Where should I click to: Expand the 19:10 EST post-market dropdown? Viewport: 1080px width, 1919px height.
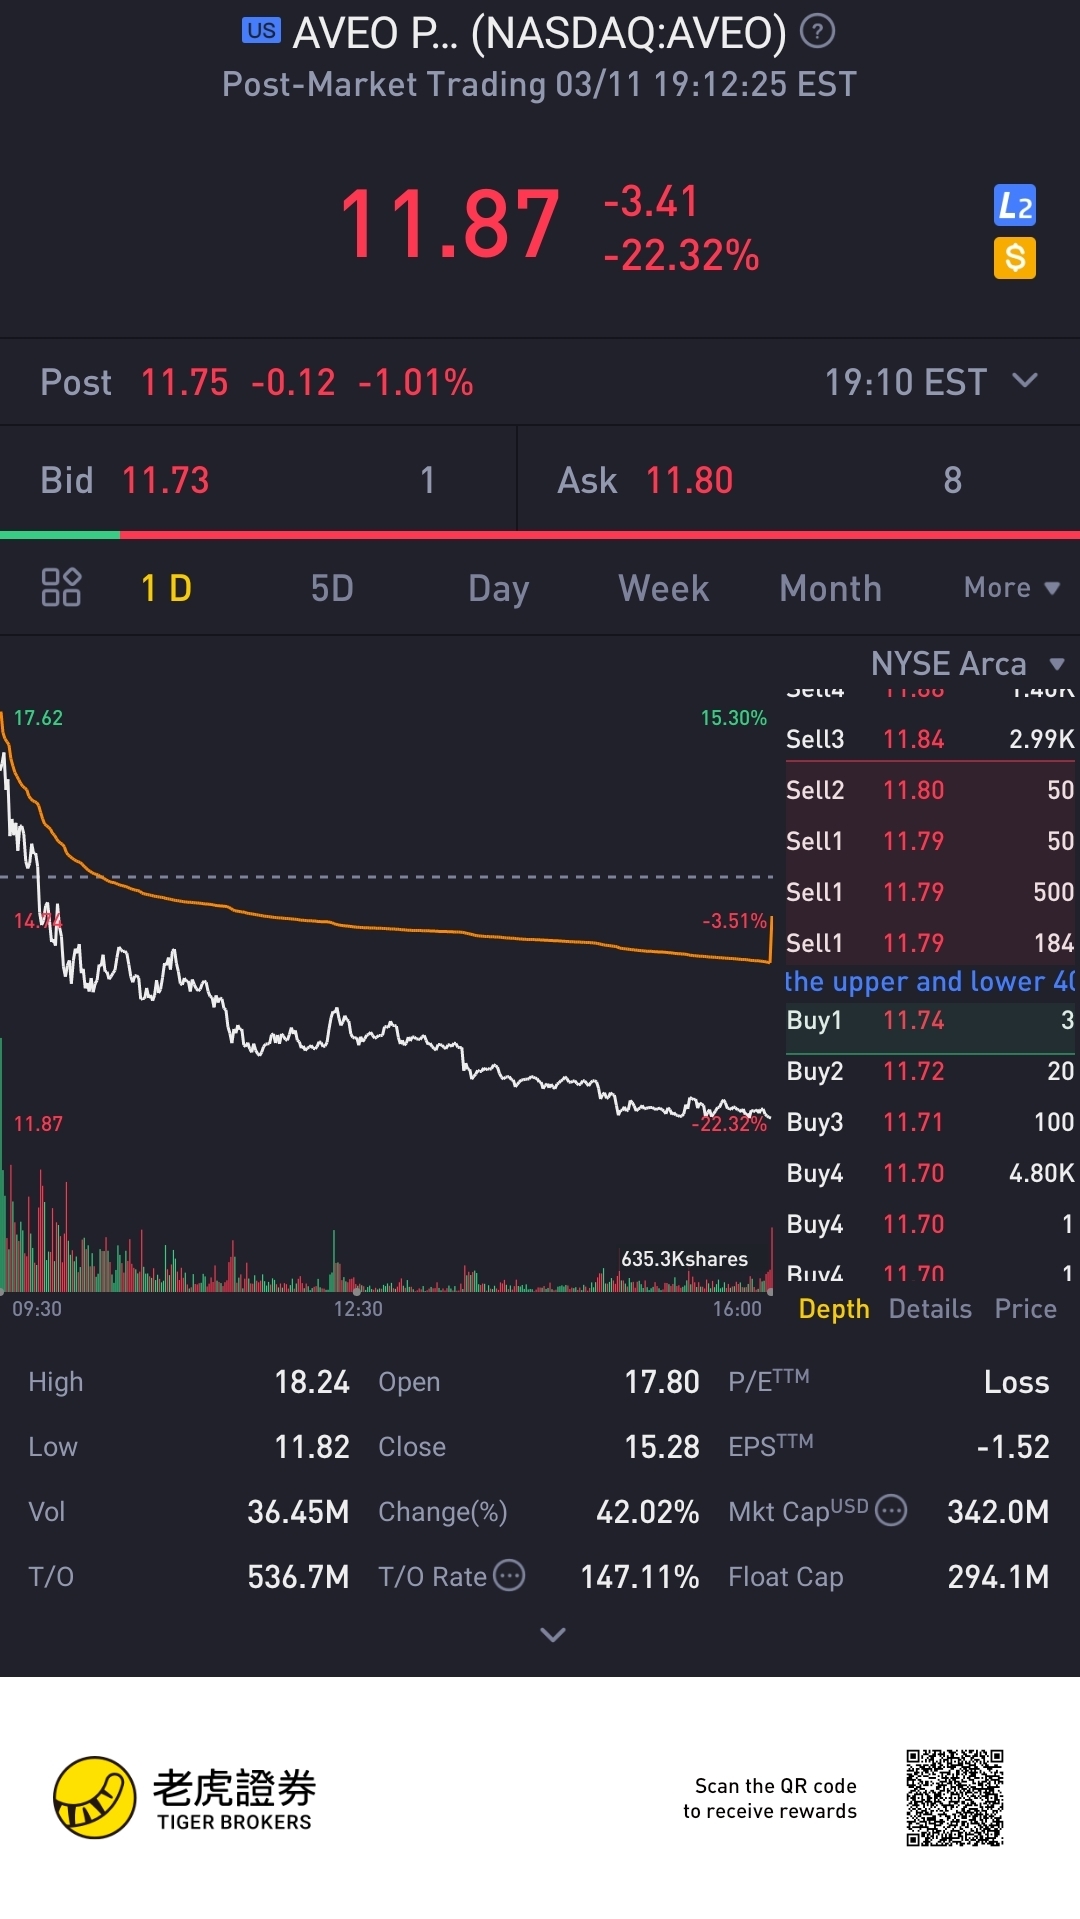pyautogui.click(x=931, y=382)
